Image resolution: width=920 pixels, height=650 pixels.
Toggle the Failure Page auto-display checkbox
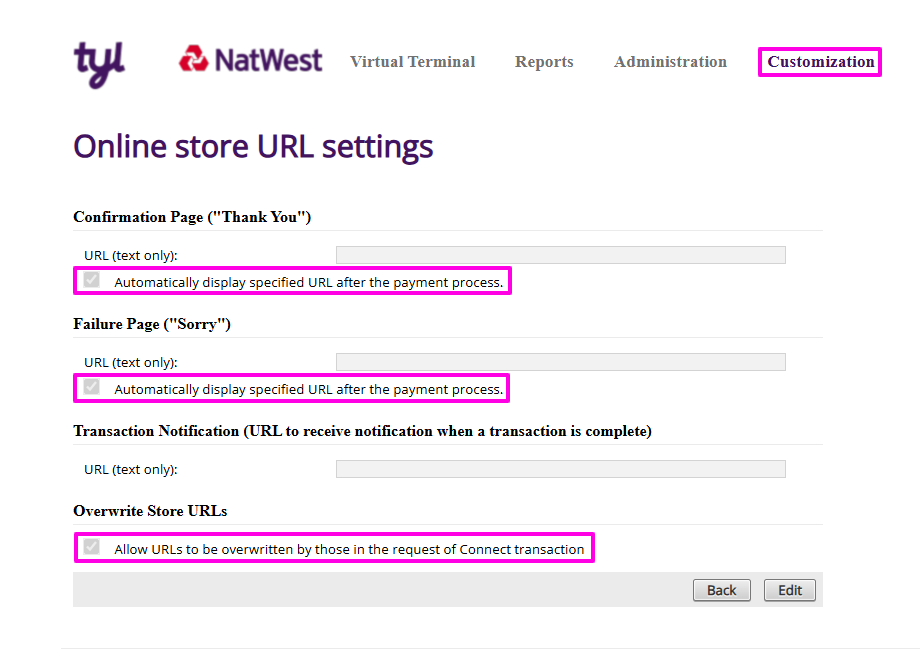[x=92, y=388]
